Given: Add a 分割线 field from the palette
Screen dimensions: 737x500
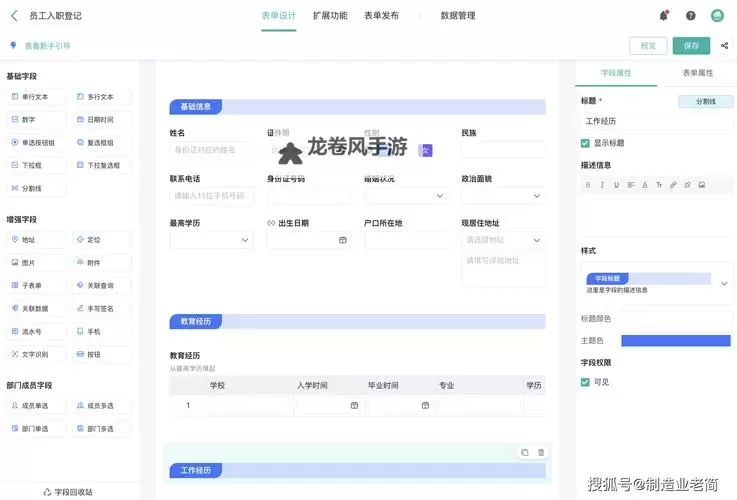Looking at the screenshot, I should tap(36, 188).
